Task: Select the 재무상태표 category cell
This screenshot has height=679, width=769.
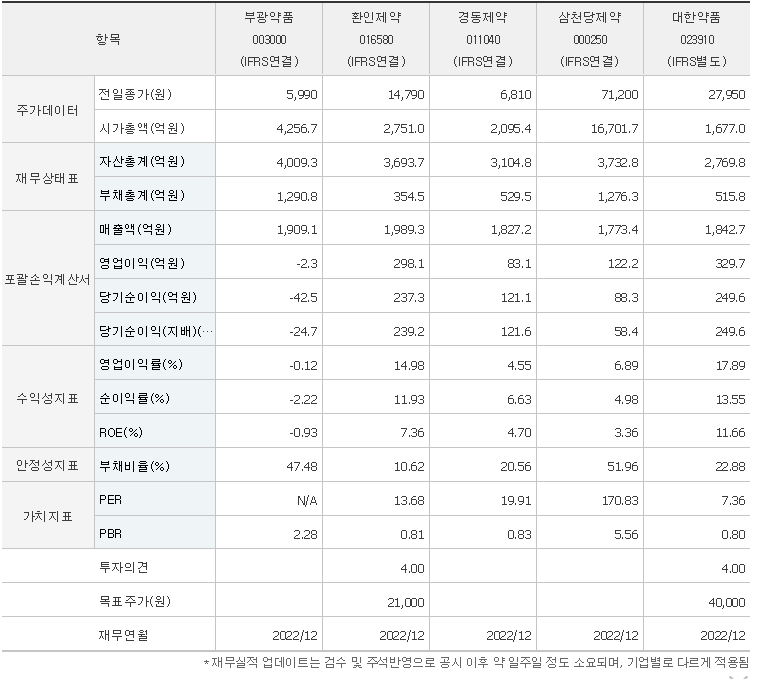Action: (47, 178)
